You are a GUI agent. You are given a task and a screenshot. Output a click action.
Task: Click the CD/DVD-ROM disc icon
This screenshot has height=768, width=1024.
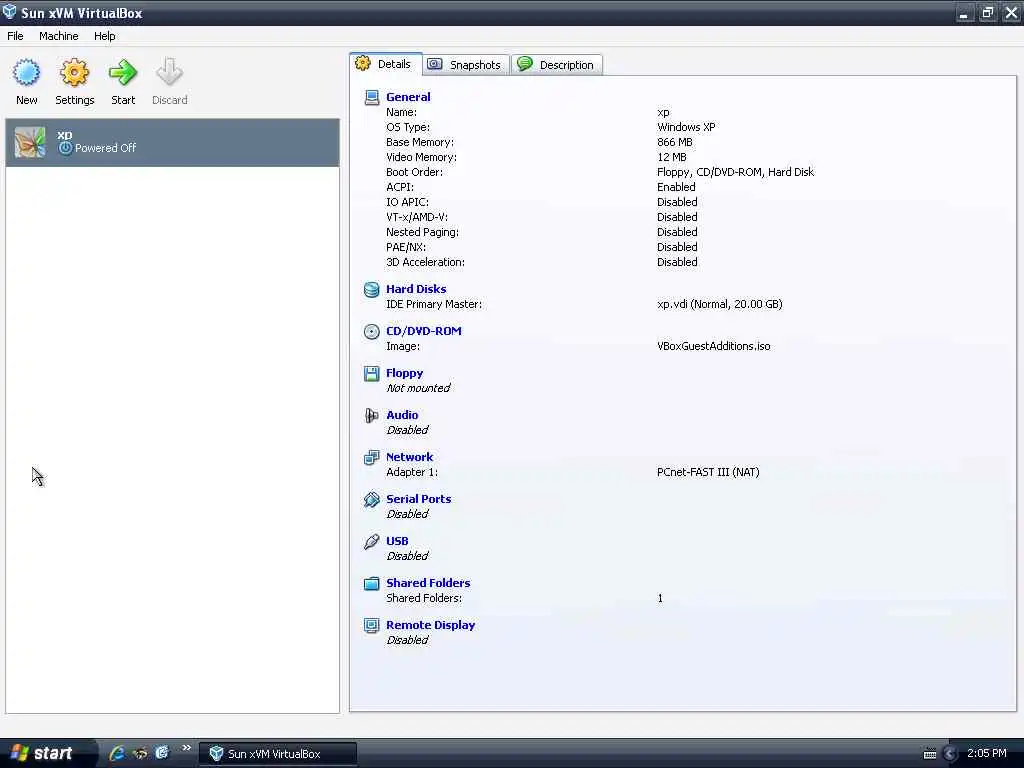click(x=372, y=332)
